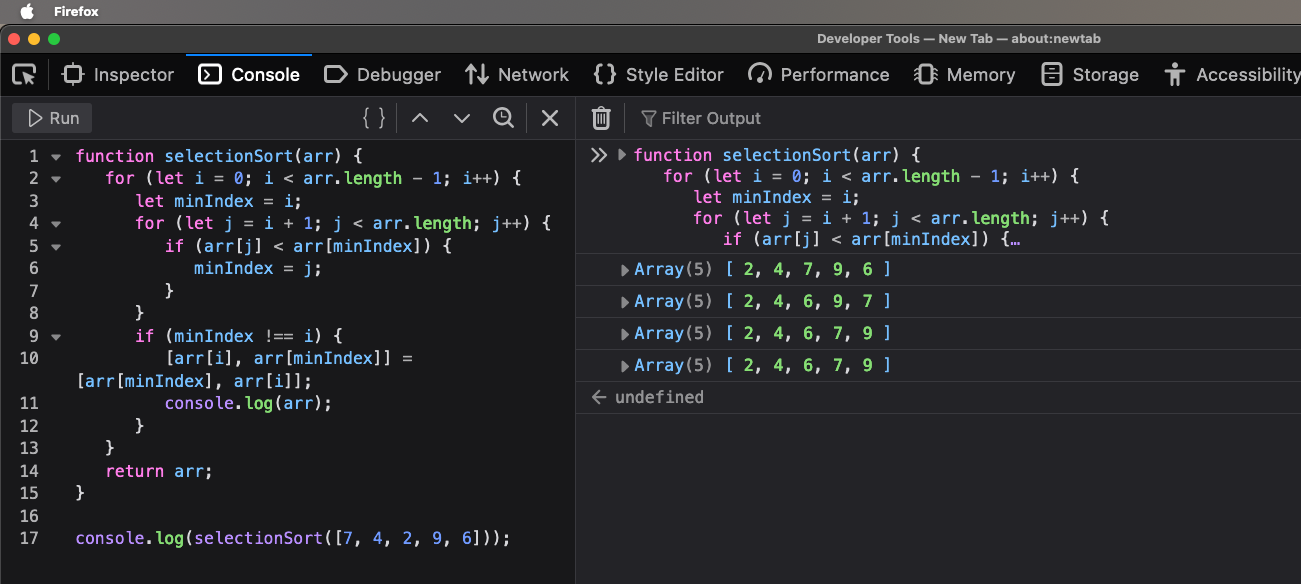Click the console.log(selectionSort(...)) line
The width and height of the screenshot is (1301, 584).
(x=293, y=538)
